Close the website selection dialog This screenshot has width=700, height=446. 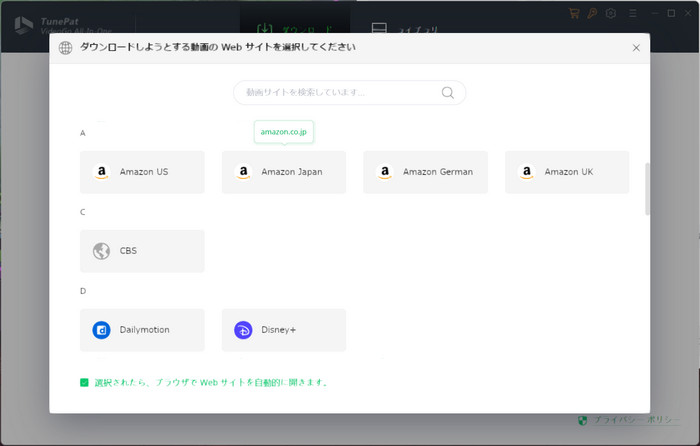click(x=636, y=48)
